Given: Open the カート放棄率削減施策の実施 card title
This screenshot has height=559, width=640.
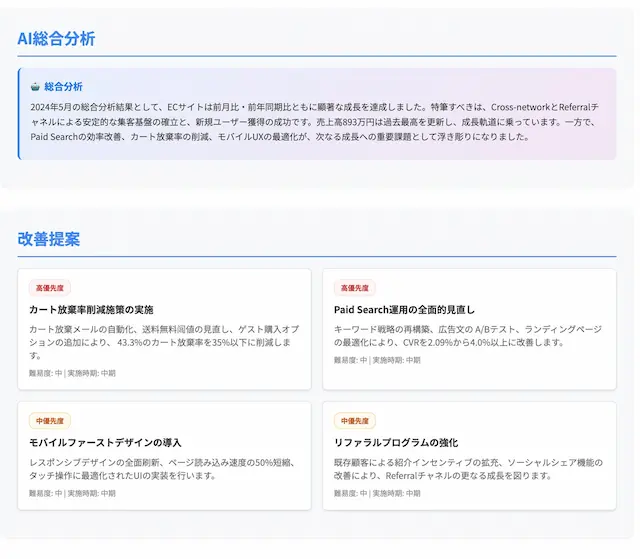Looking at the screenshot, I should (91, 310).
